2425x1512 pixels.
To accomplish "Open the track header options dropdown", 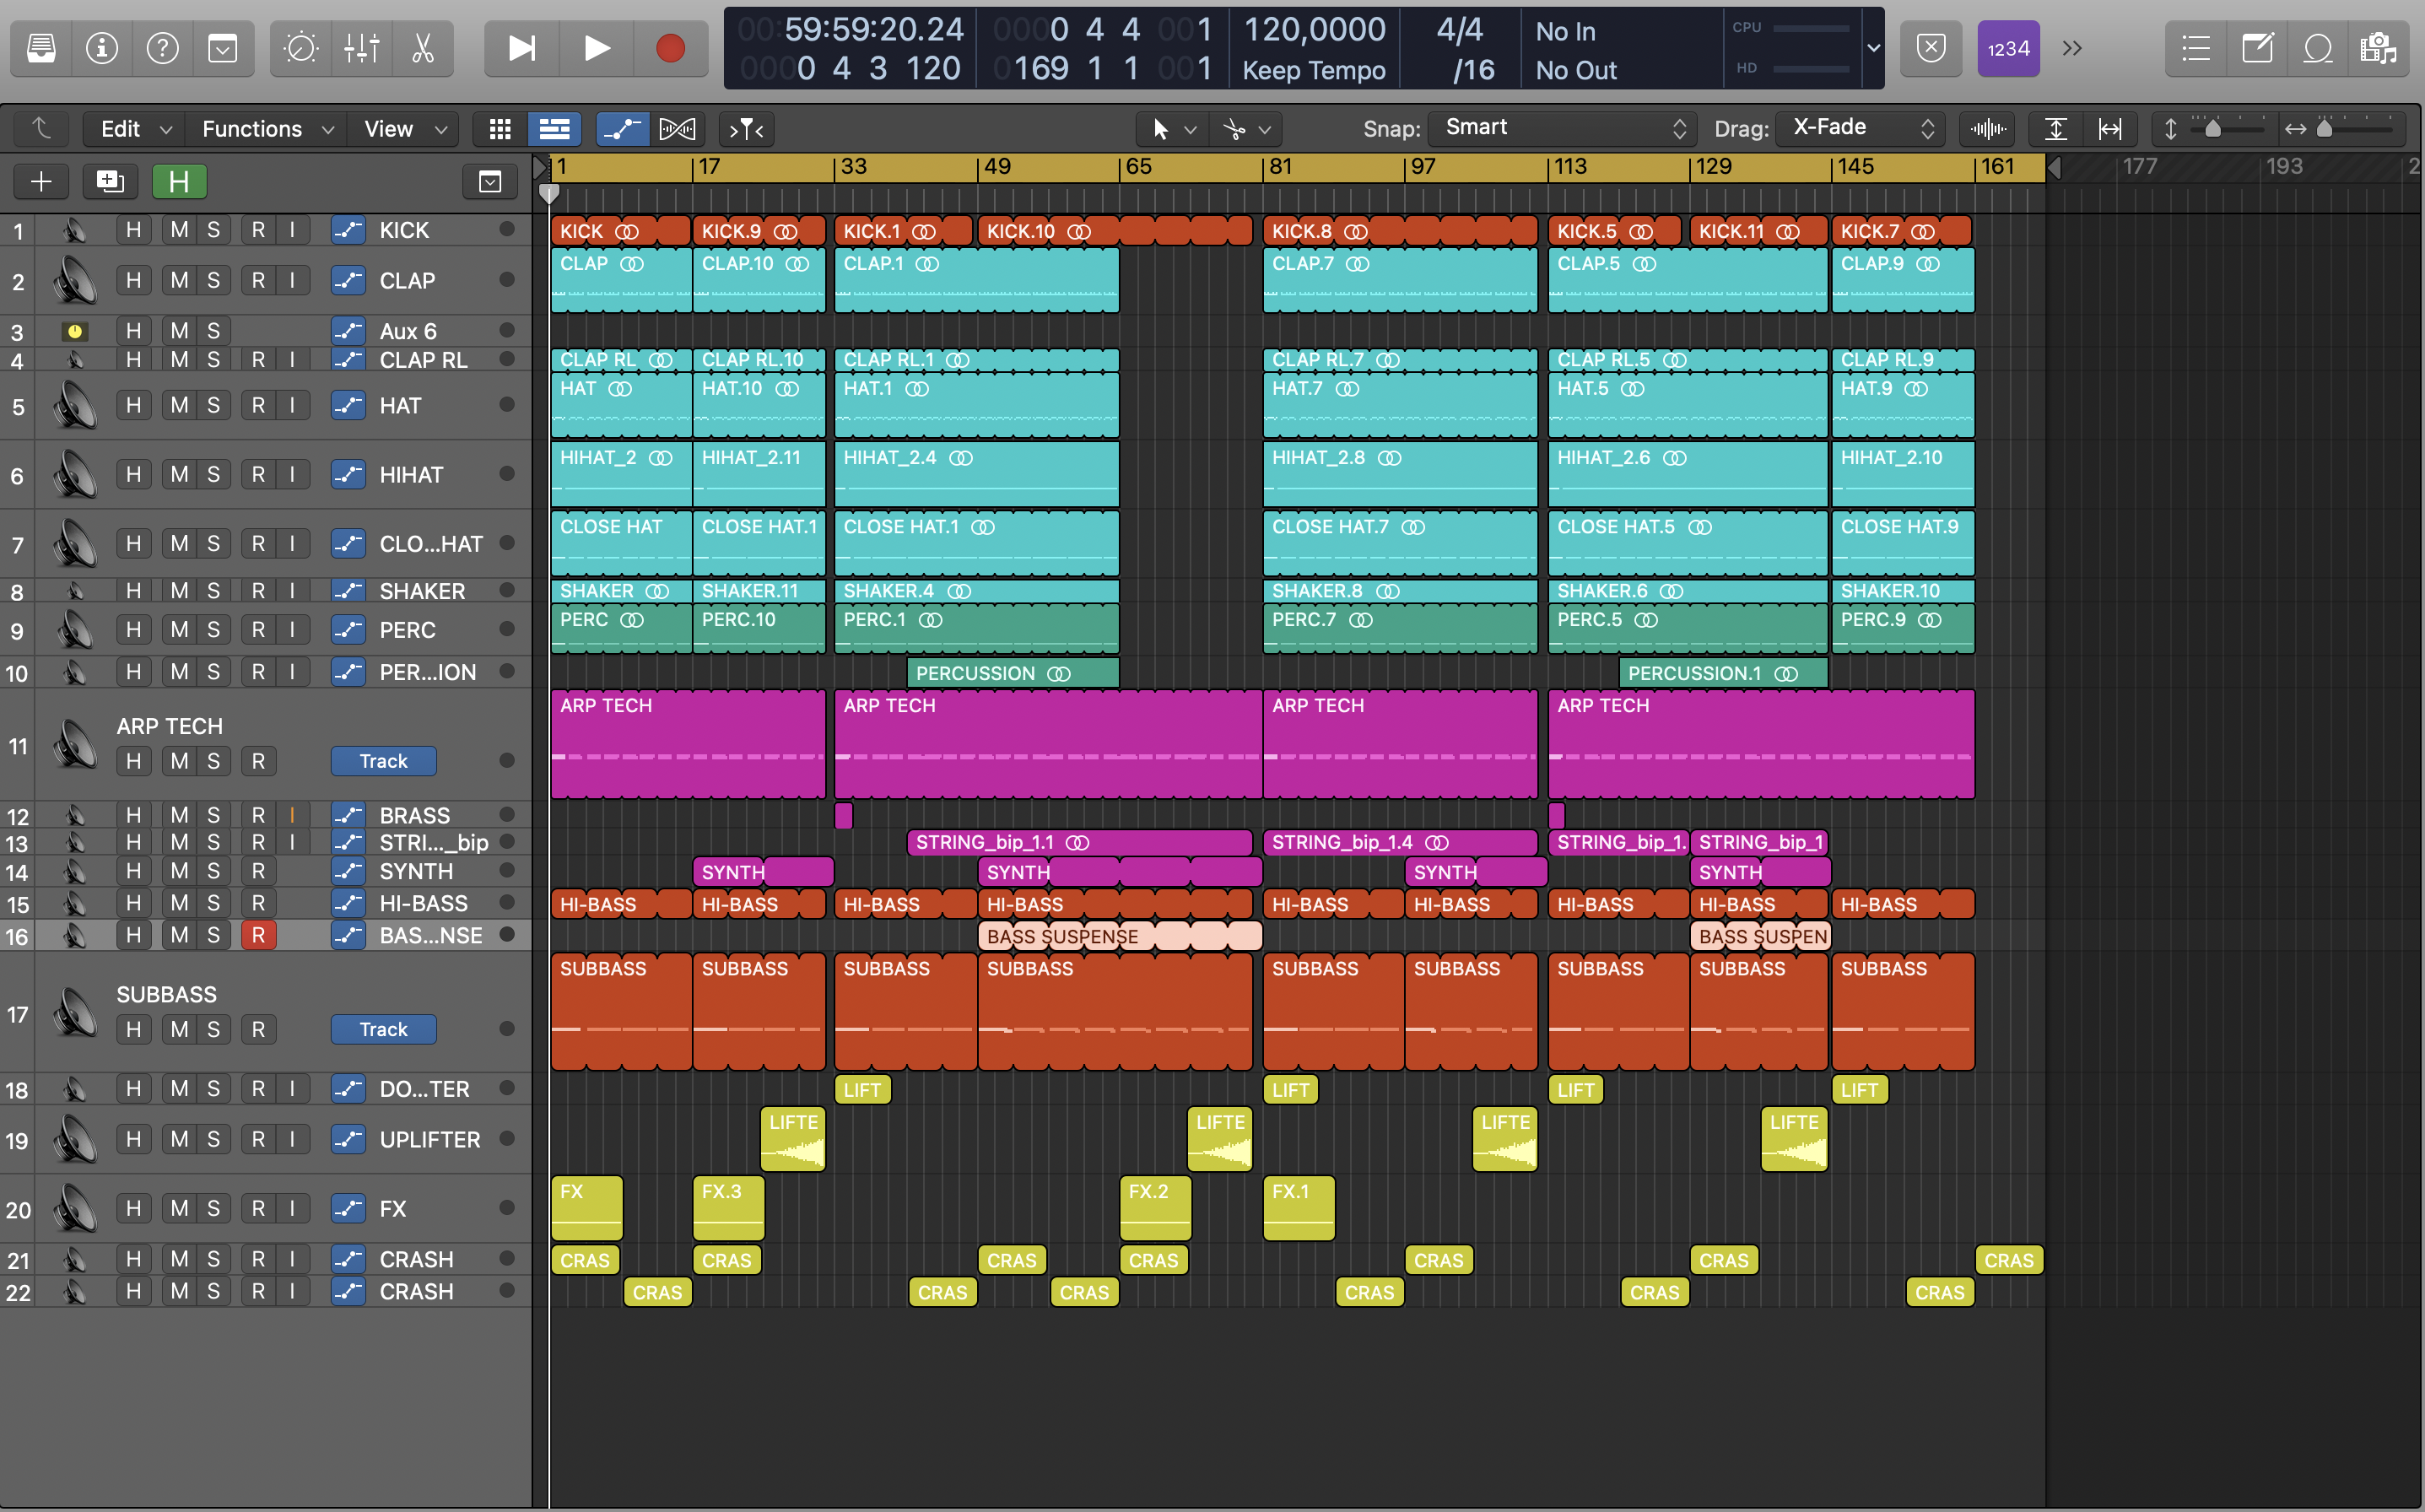I will [x=490, y=181].
